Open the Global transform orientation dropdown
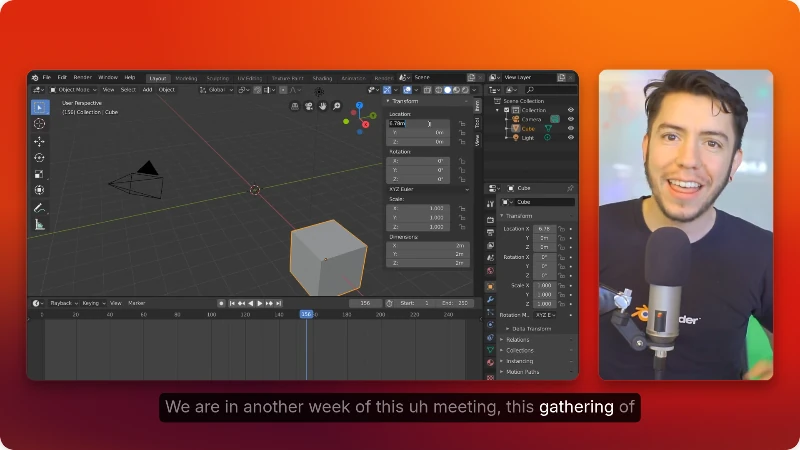 [216, 90]
